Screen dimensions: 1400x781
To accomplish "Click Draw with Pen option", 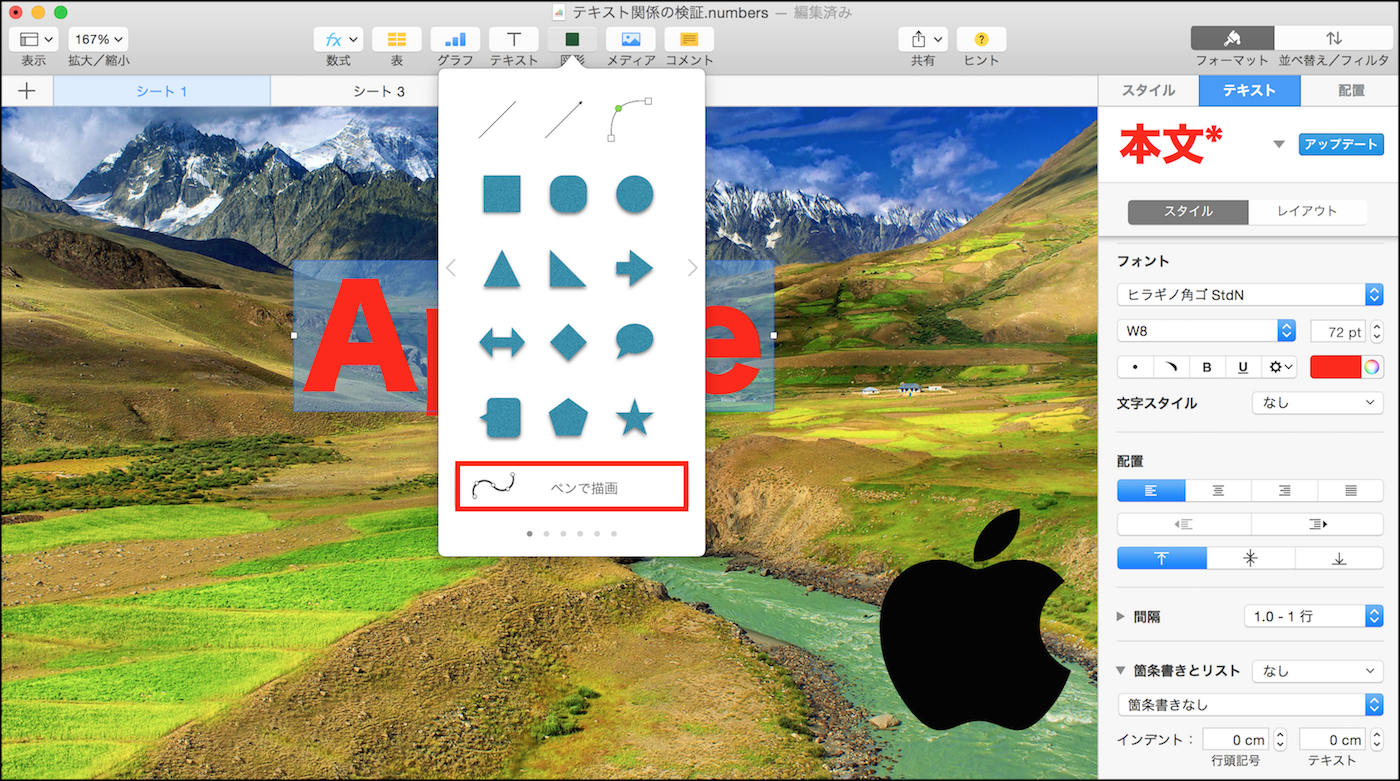I will click(571, 487).
